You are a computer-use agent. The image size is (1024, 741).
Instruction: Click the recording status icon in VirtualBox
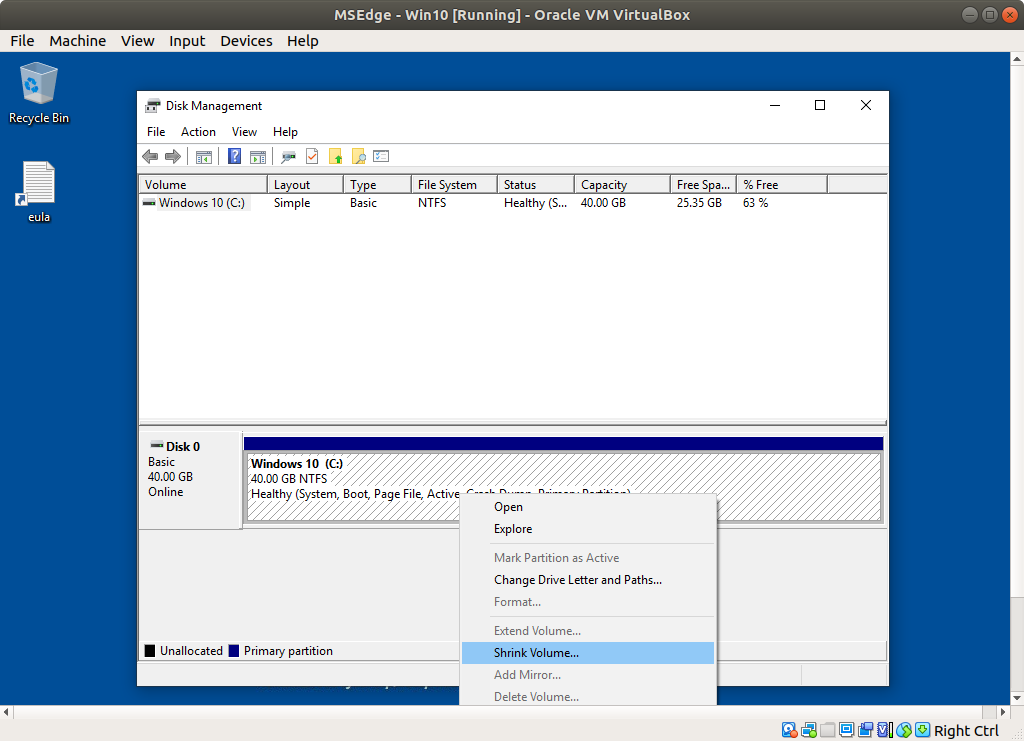coord(866,730)
